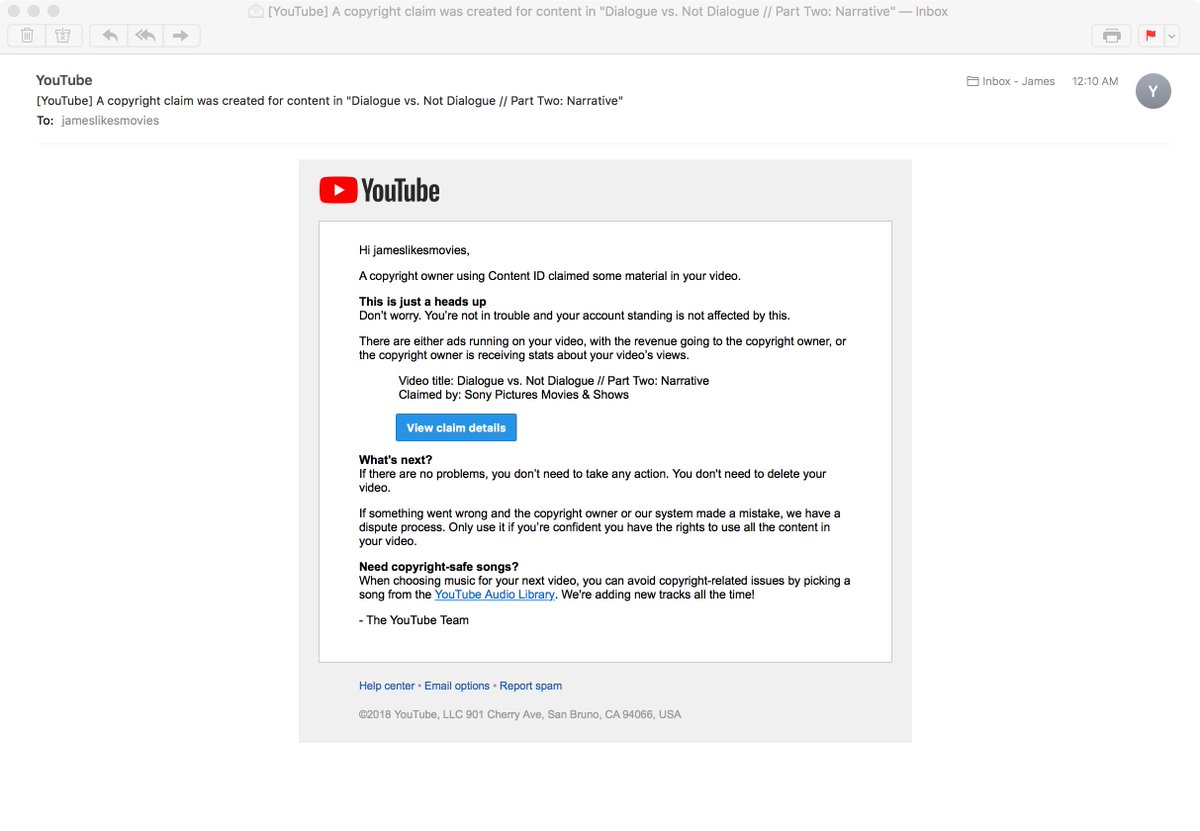Open the YouTube Audio Library link
This screenshot has height=831, width=1200.
point(494,594)
